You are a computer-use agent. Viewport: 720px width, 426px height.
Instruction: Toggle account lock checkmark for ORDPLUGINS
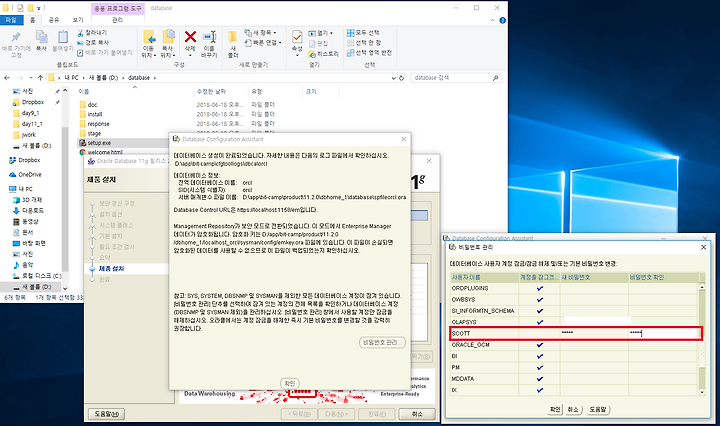(540, 288)
